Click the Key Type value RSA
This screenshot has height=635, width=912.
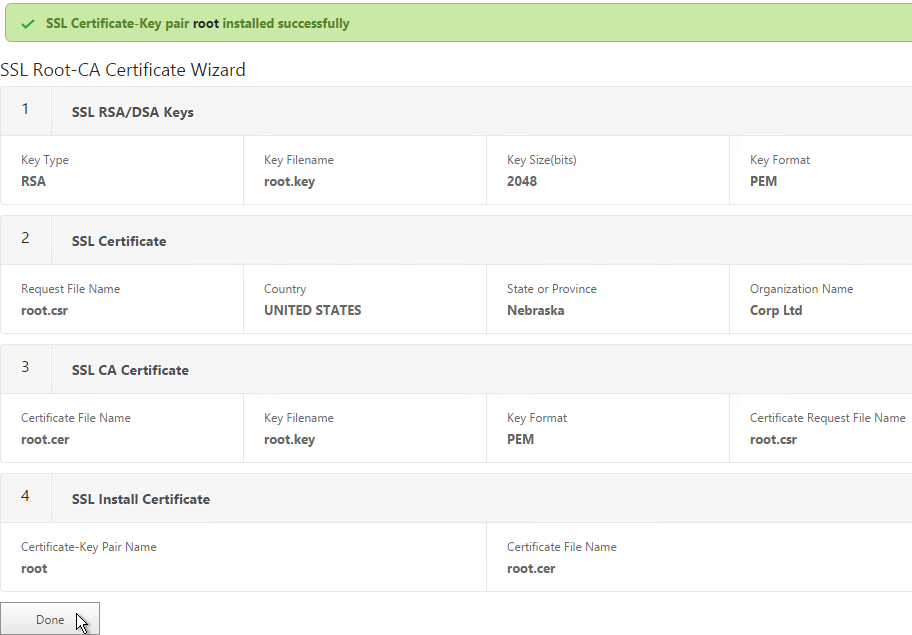tap(33, 181)
